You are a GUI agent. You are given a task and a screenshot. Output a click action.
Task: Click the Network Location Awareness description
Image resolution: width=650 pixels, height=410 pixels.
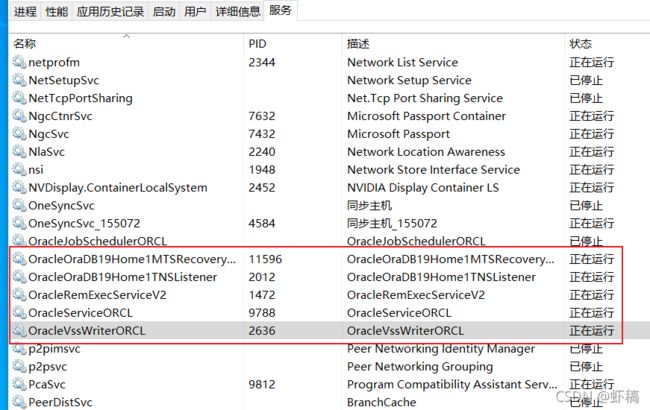[x=426, y=152]
